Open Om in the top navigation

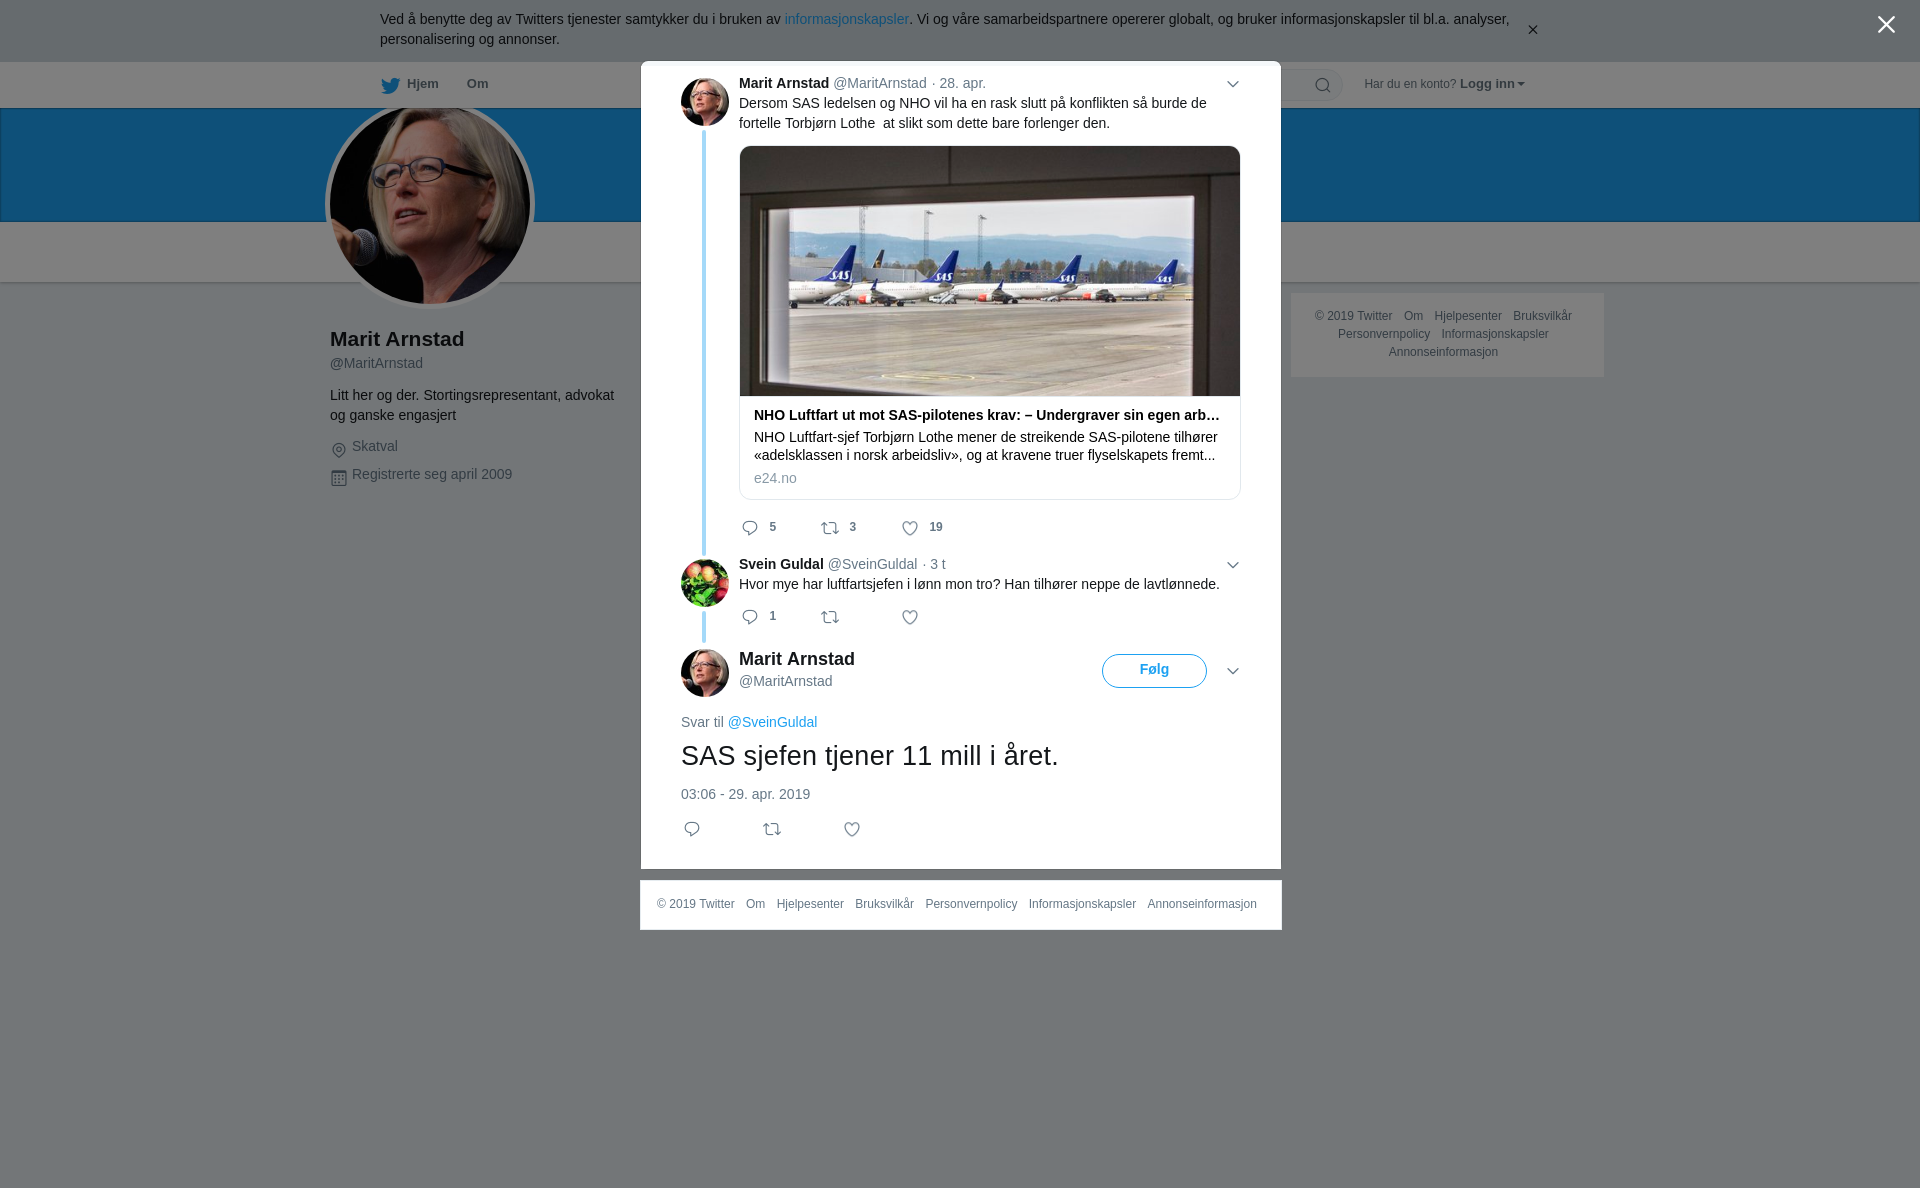click(x=478, y=84)
